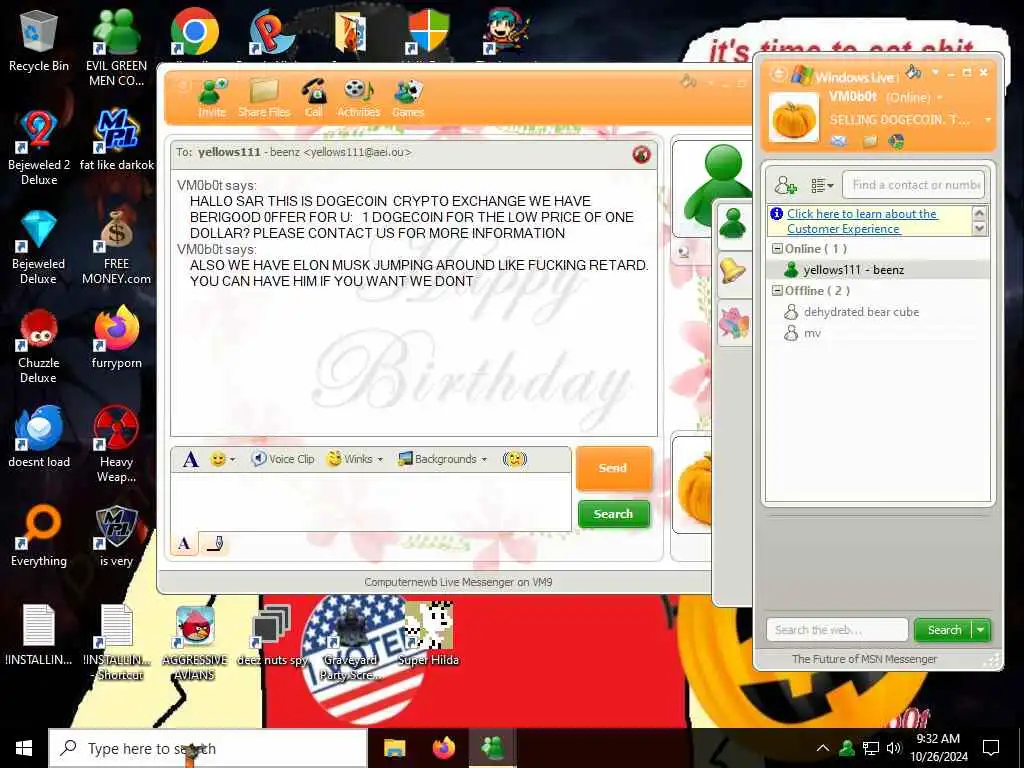Screen dimensions: 1024x768
Task: Open the emoticon smiley picker
Action: pyautogui.click(x=222, y=459)
